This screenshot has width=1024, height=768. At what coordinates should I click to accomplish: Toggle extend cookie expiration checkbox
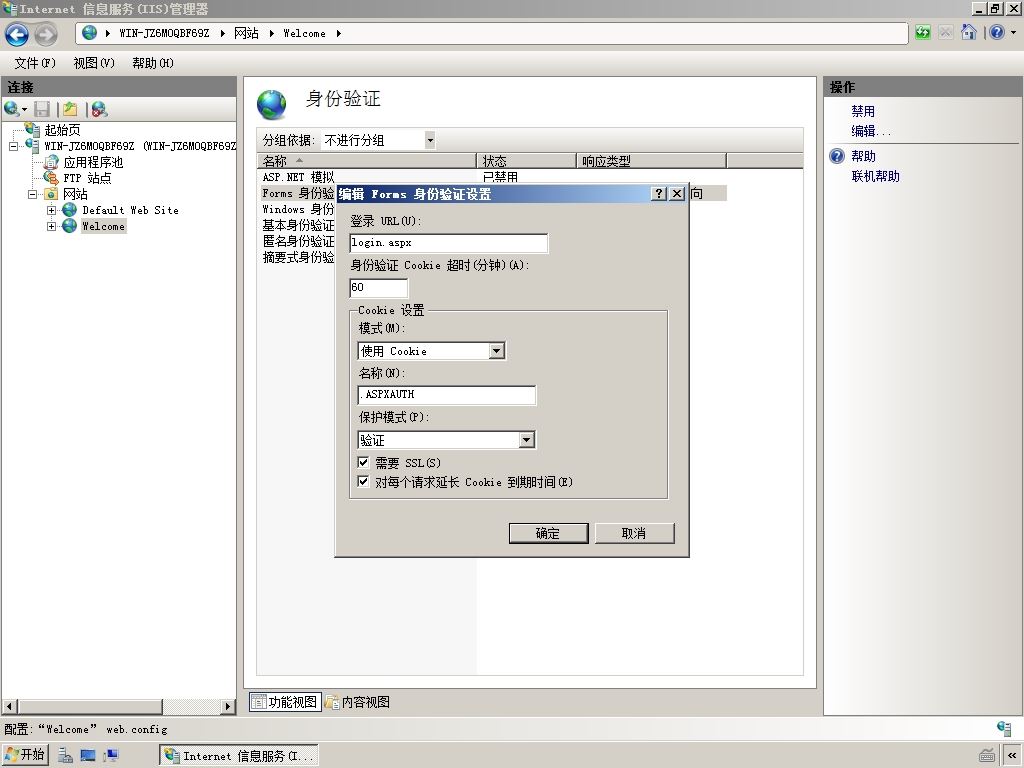tap(364, 482)
